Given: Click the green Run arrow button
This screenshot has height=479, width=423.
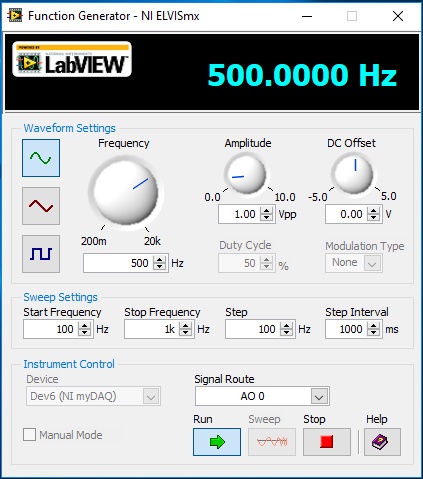Looking at the screenshot, I should tap(217, 442).
